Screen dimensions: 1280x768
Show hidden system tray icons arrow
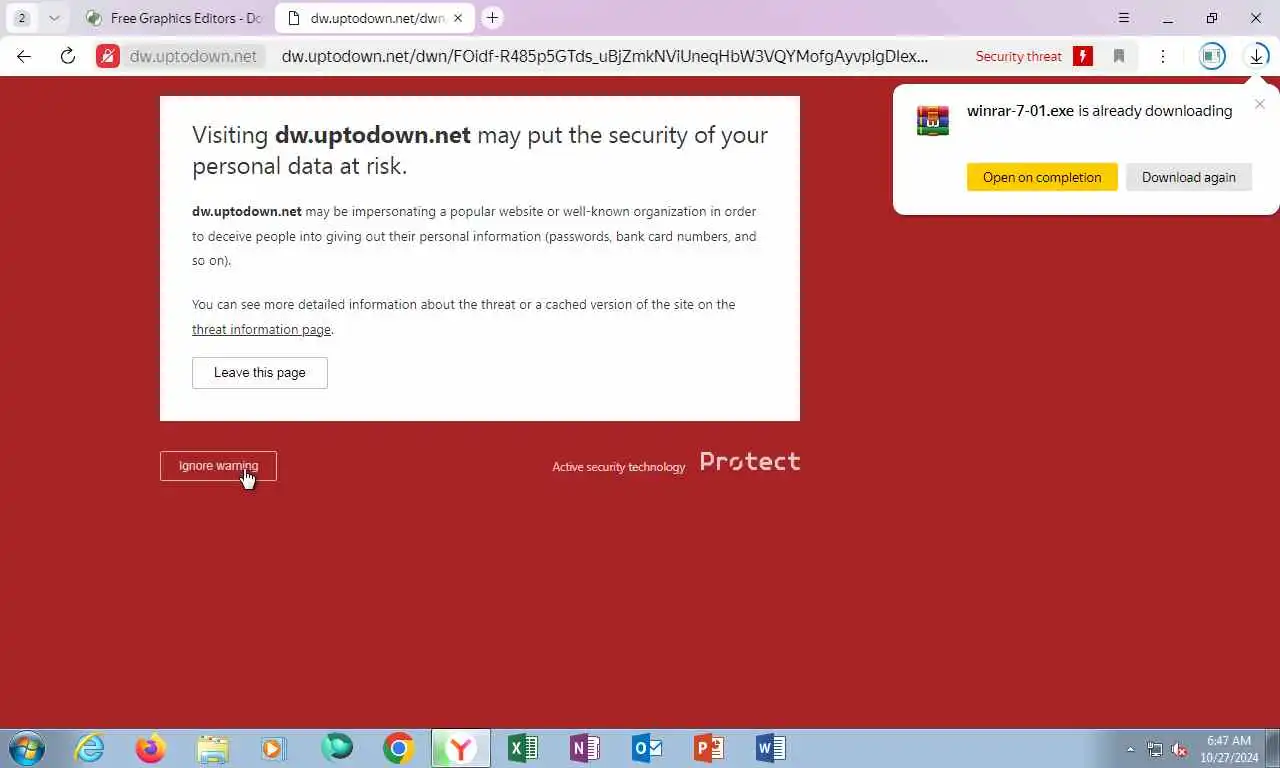coord(1130,749)
